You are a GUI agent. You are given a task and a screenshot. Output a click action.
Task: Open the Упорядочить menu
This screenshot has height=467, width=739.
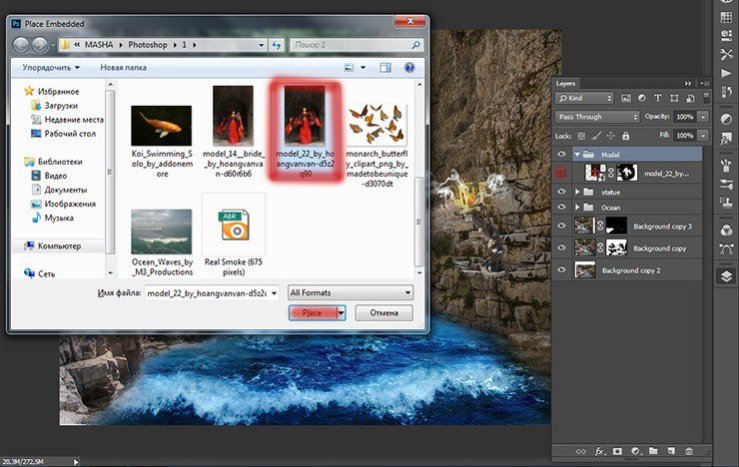[48, 68]
